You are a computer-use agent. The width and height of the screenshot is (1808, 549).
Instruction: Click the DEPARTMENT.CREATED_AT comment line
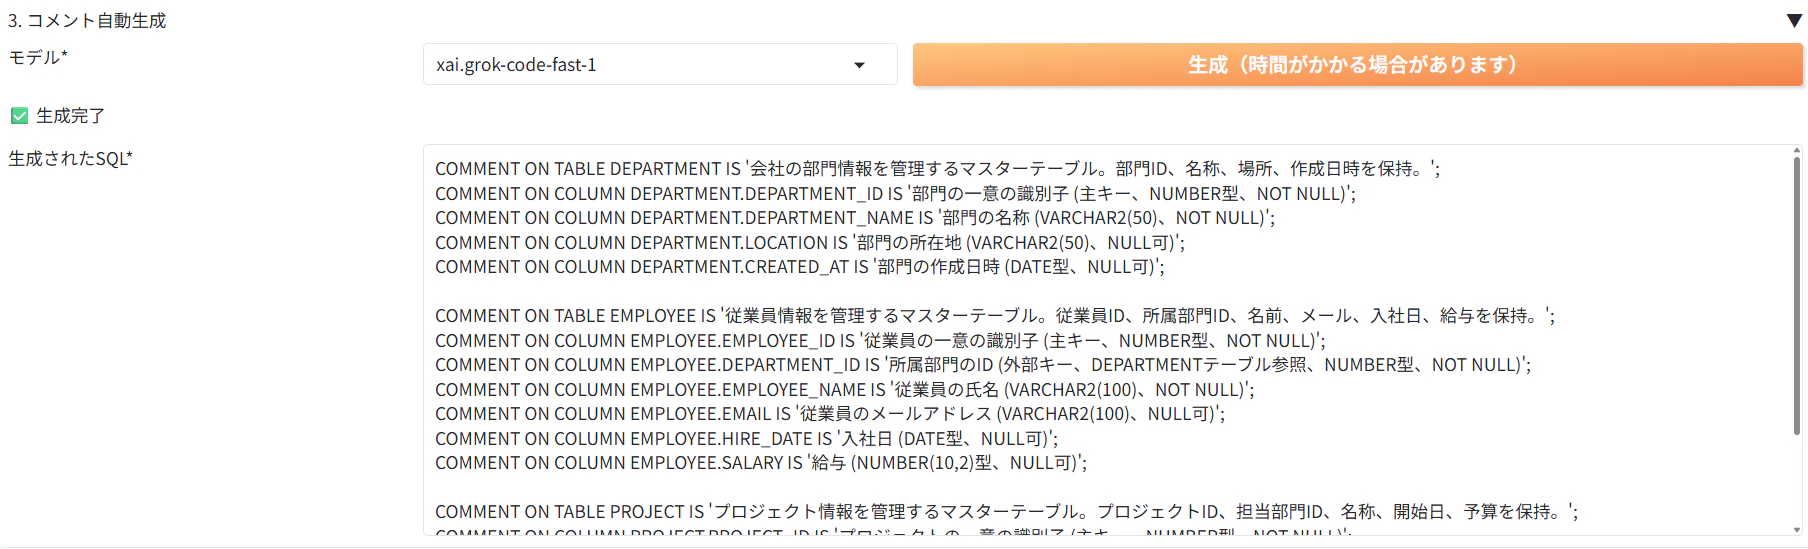click(x=800, y=267)
